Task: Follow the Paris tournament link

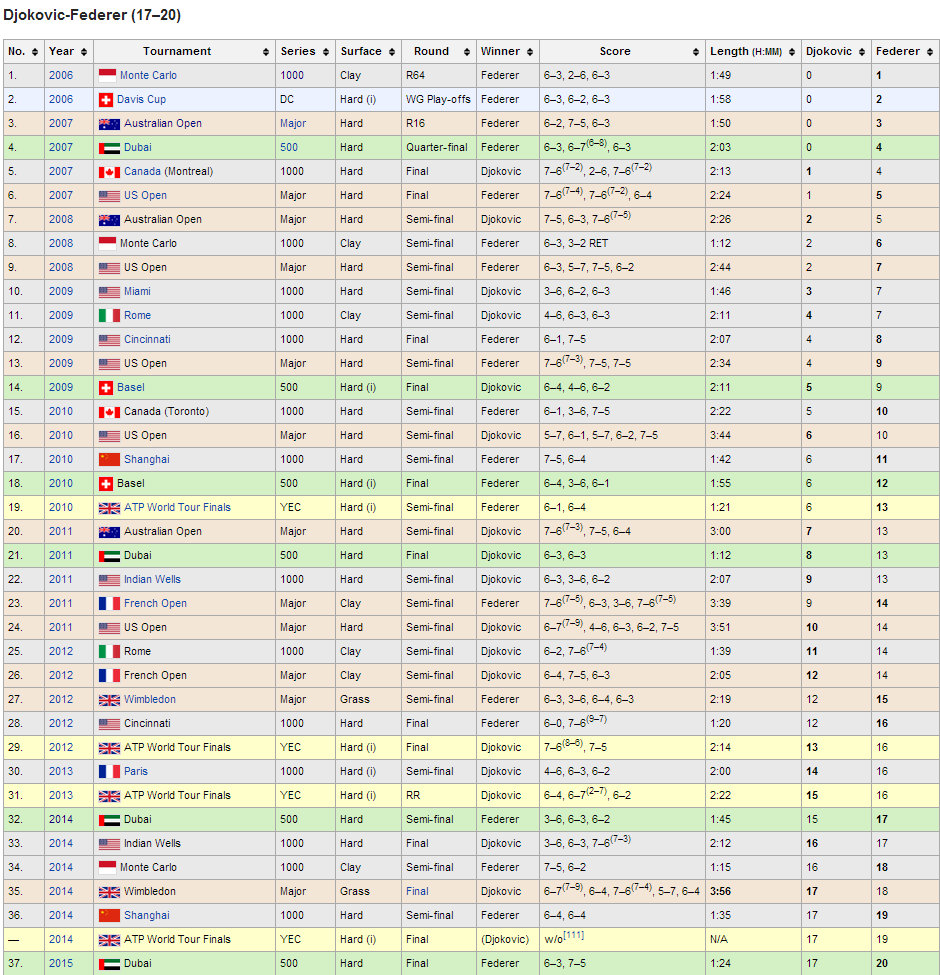Action: pos(136,772)
